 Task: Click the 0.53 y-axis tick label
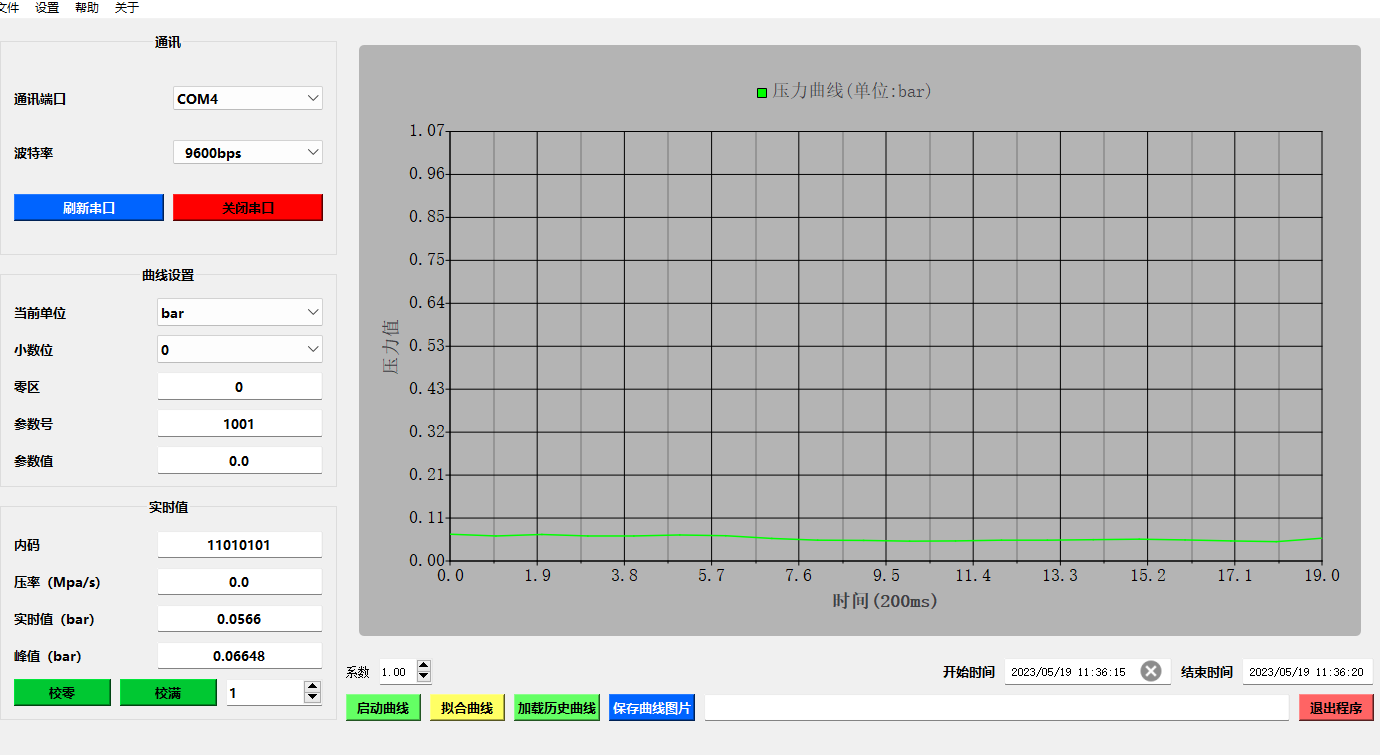(427, 346)
